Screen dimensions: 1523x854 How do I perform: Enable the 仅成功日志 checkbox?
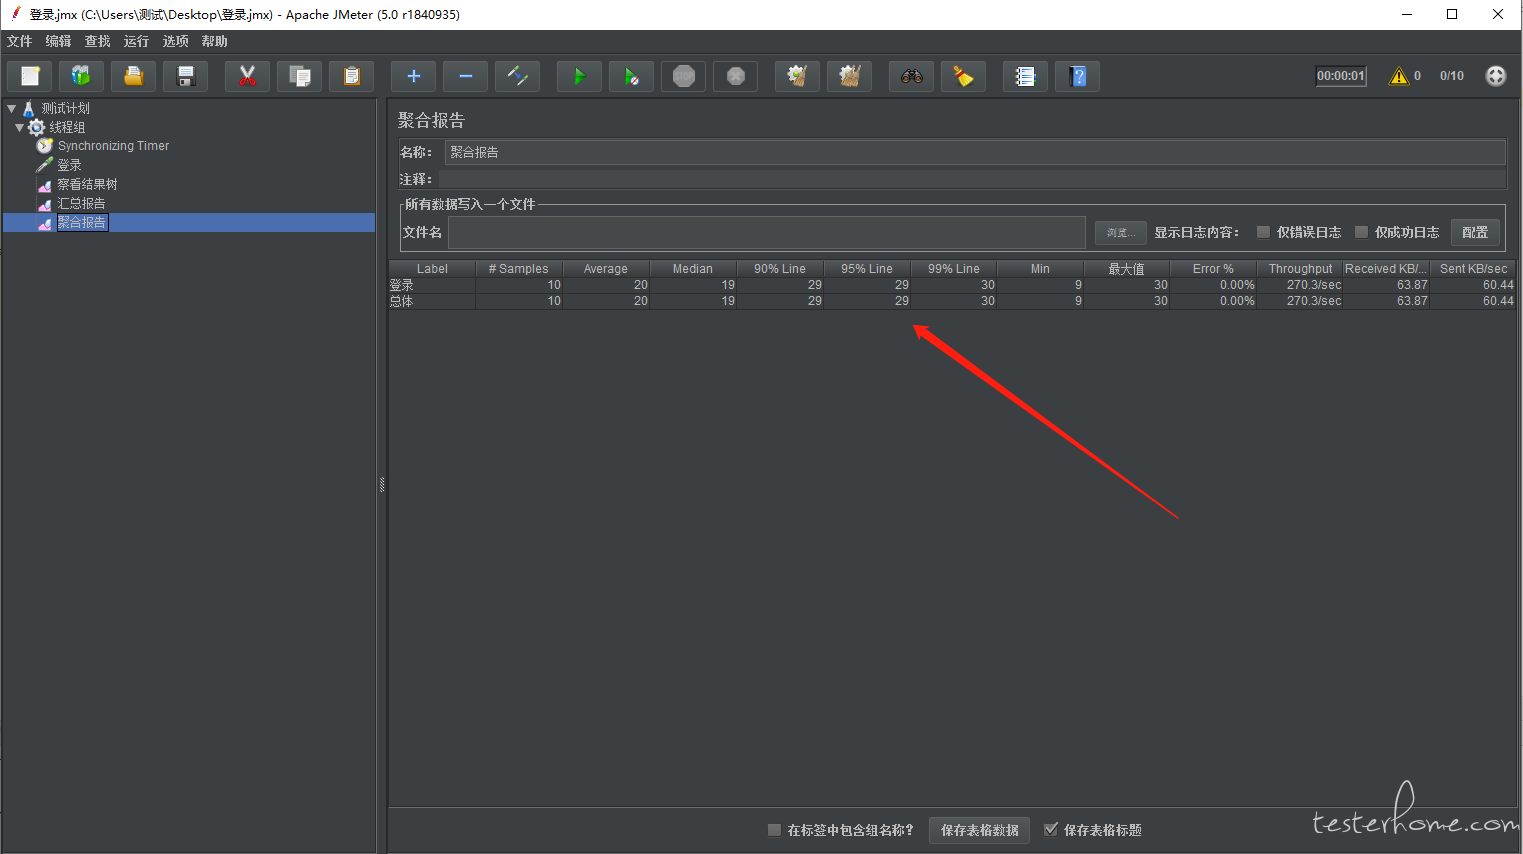point(1361,232)
